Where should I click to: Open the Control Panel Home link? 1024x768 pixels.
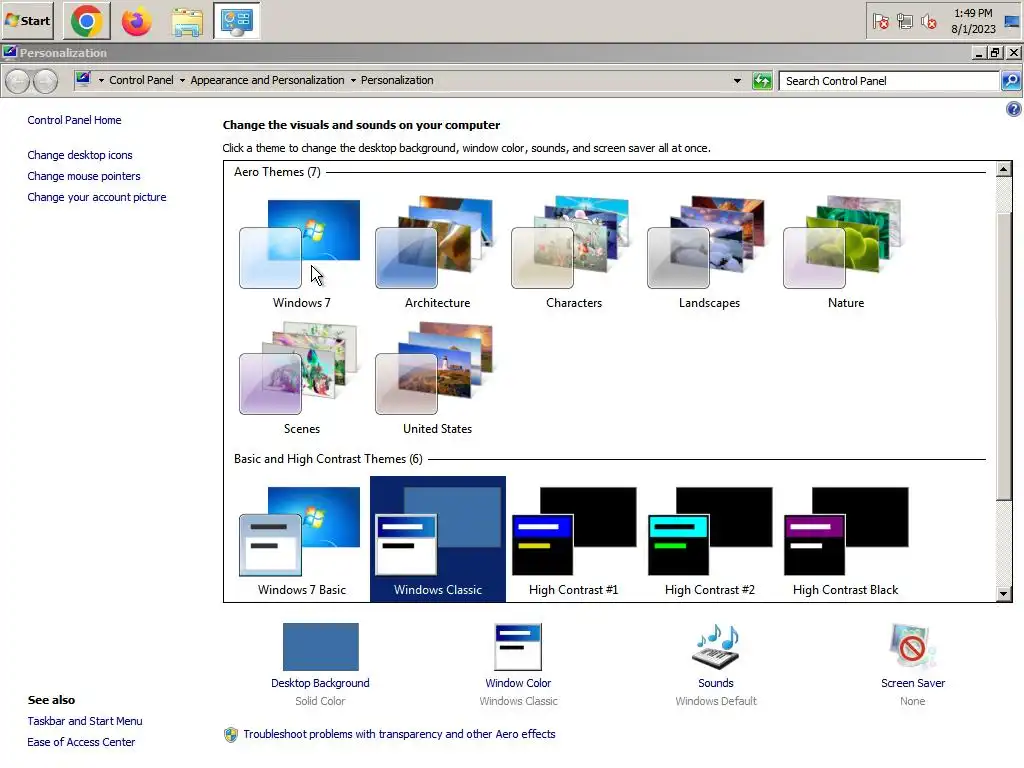74,120
